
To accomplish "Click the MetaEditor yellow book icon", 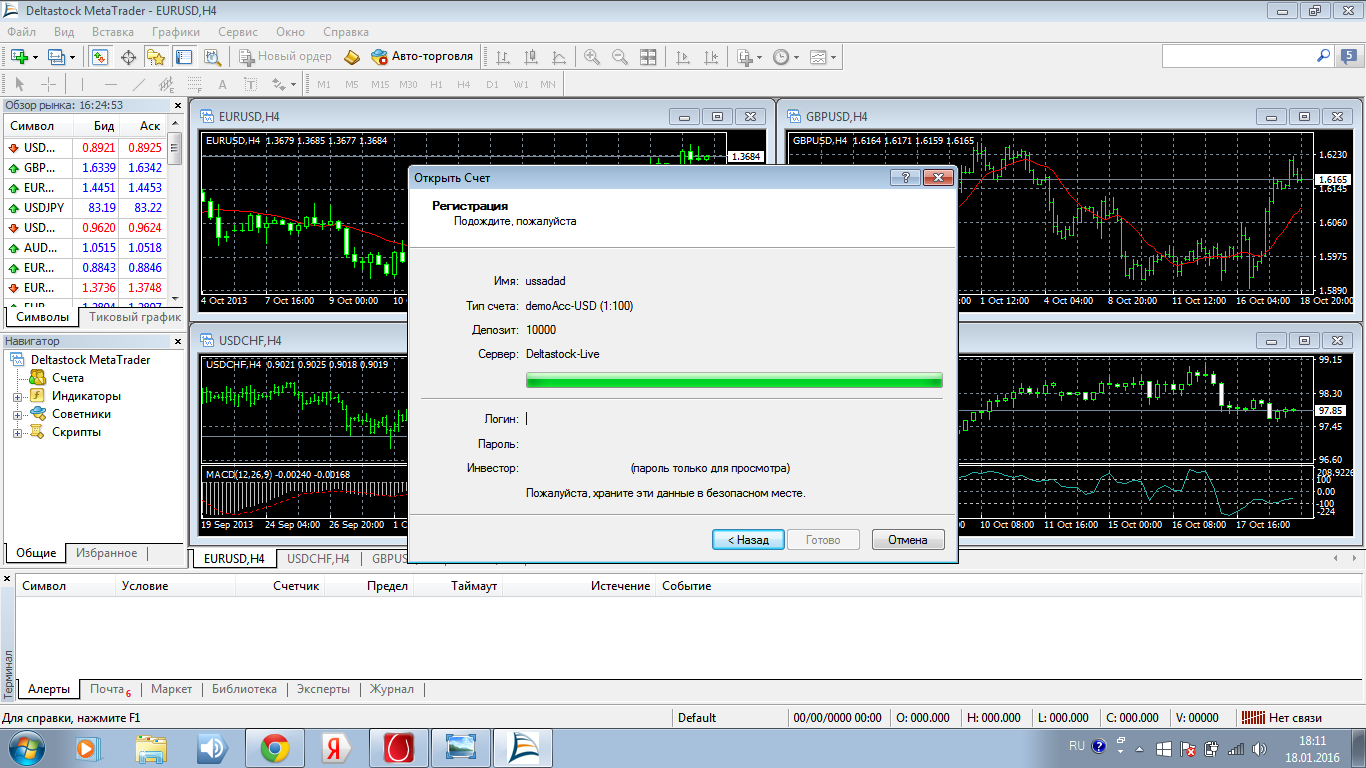I will (x=351, y=57).
